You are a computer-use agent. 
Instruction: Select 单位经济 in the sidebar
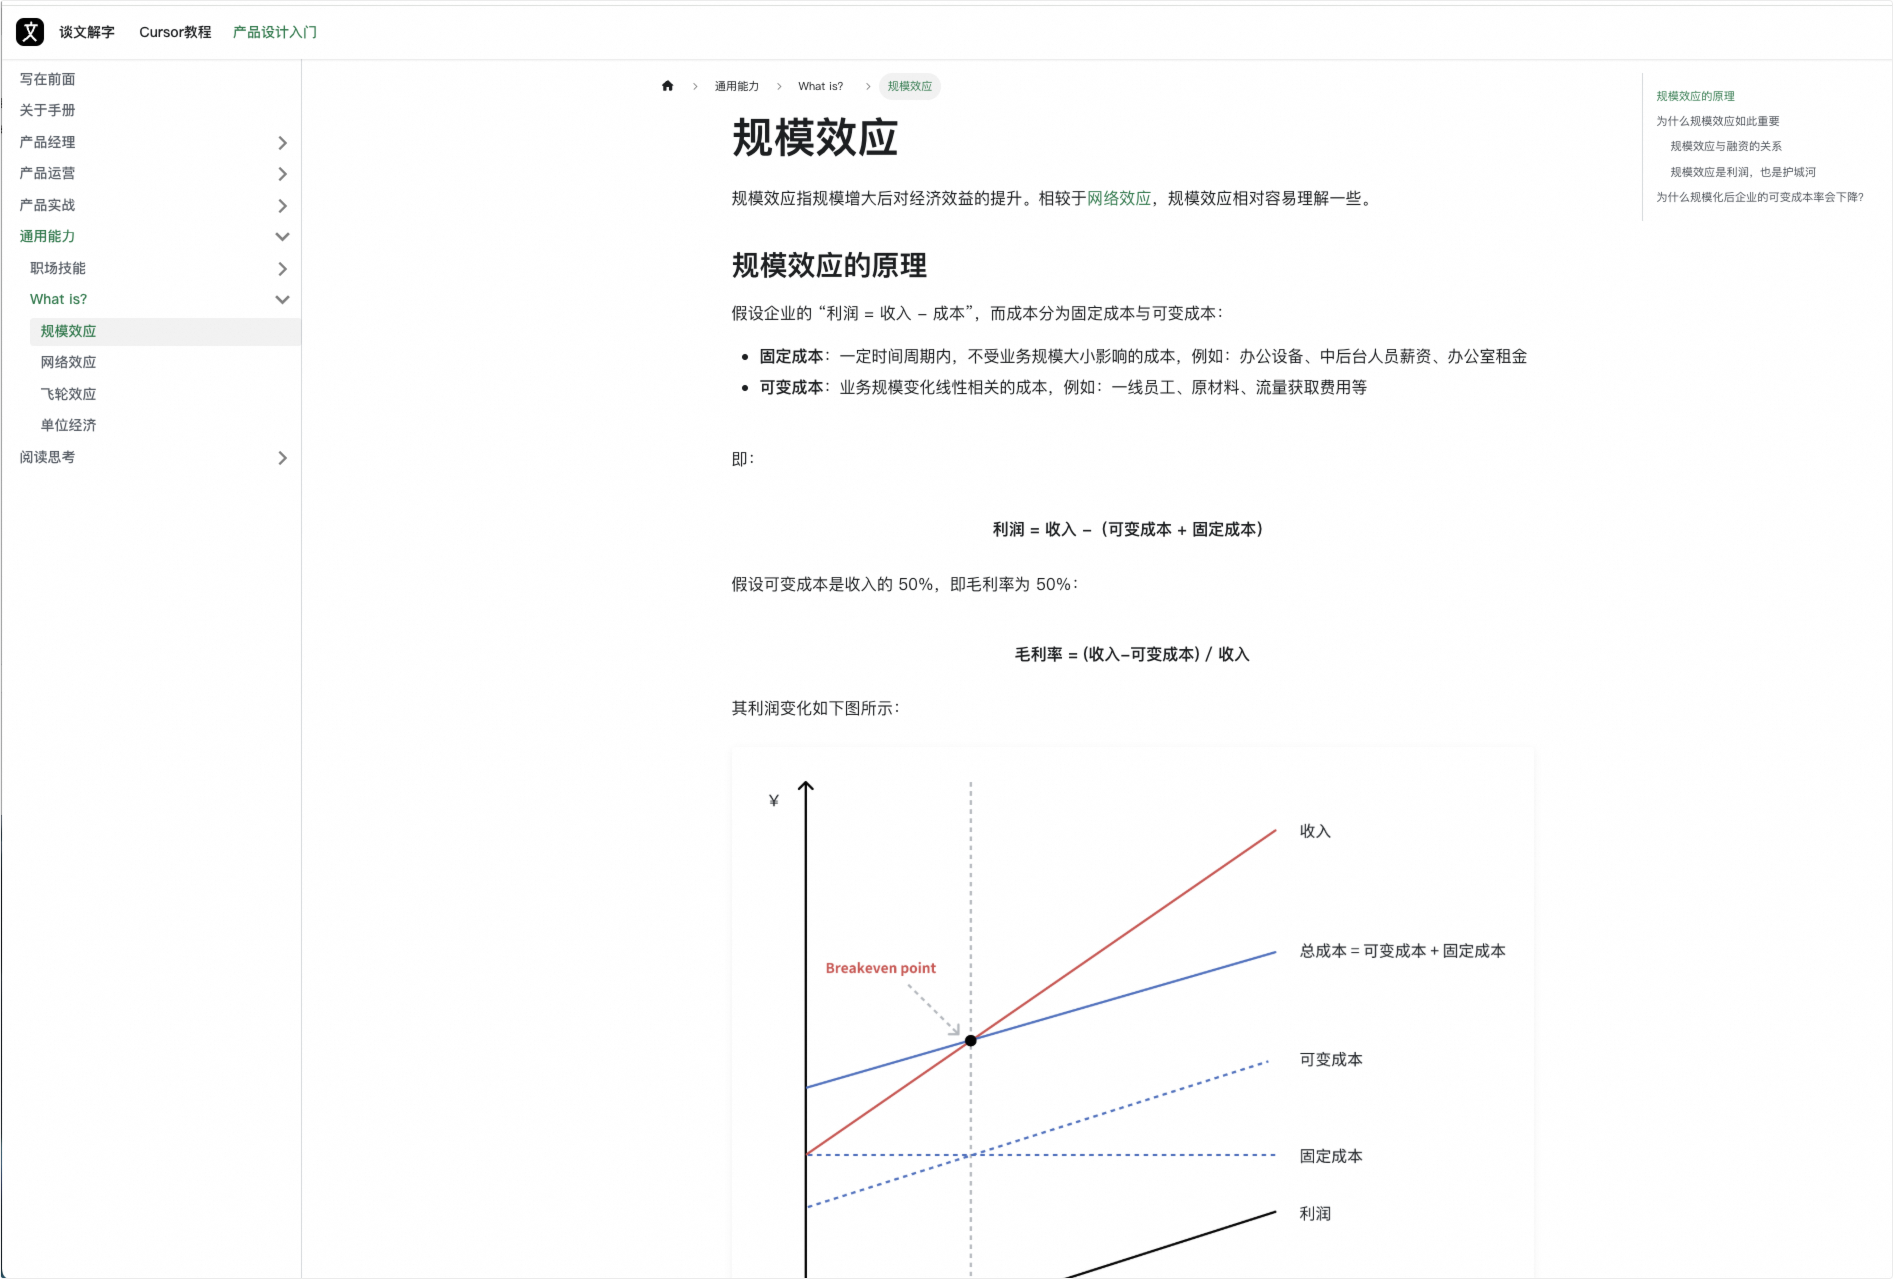coord(68,424)
